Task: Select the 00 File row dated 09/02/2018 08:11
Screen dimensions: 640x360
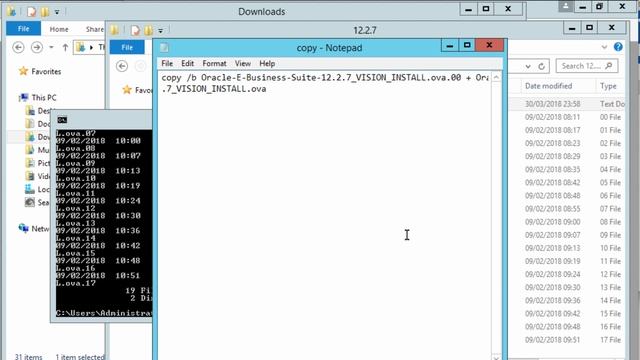Action: click(567, 117)
